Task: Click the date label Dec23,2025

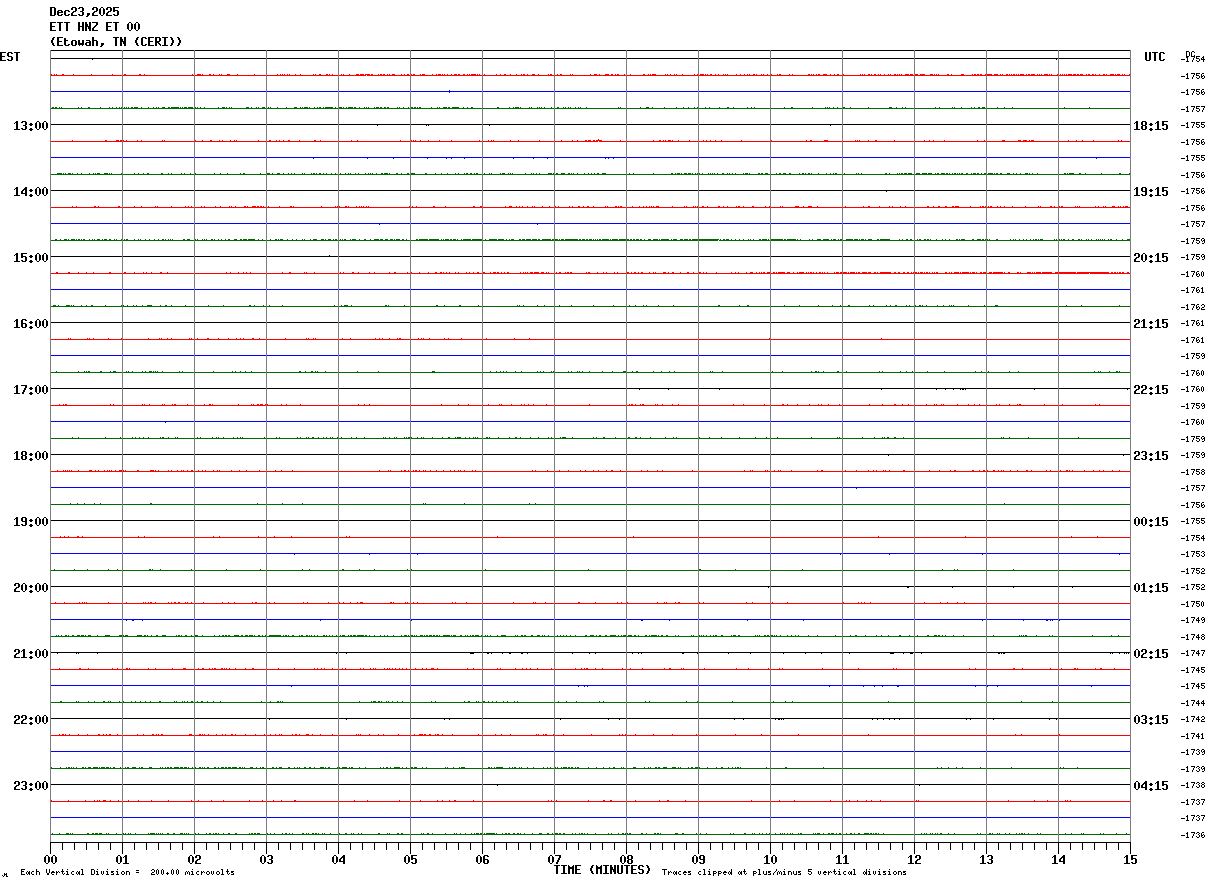Action: (x=84, y=12)
